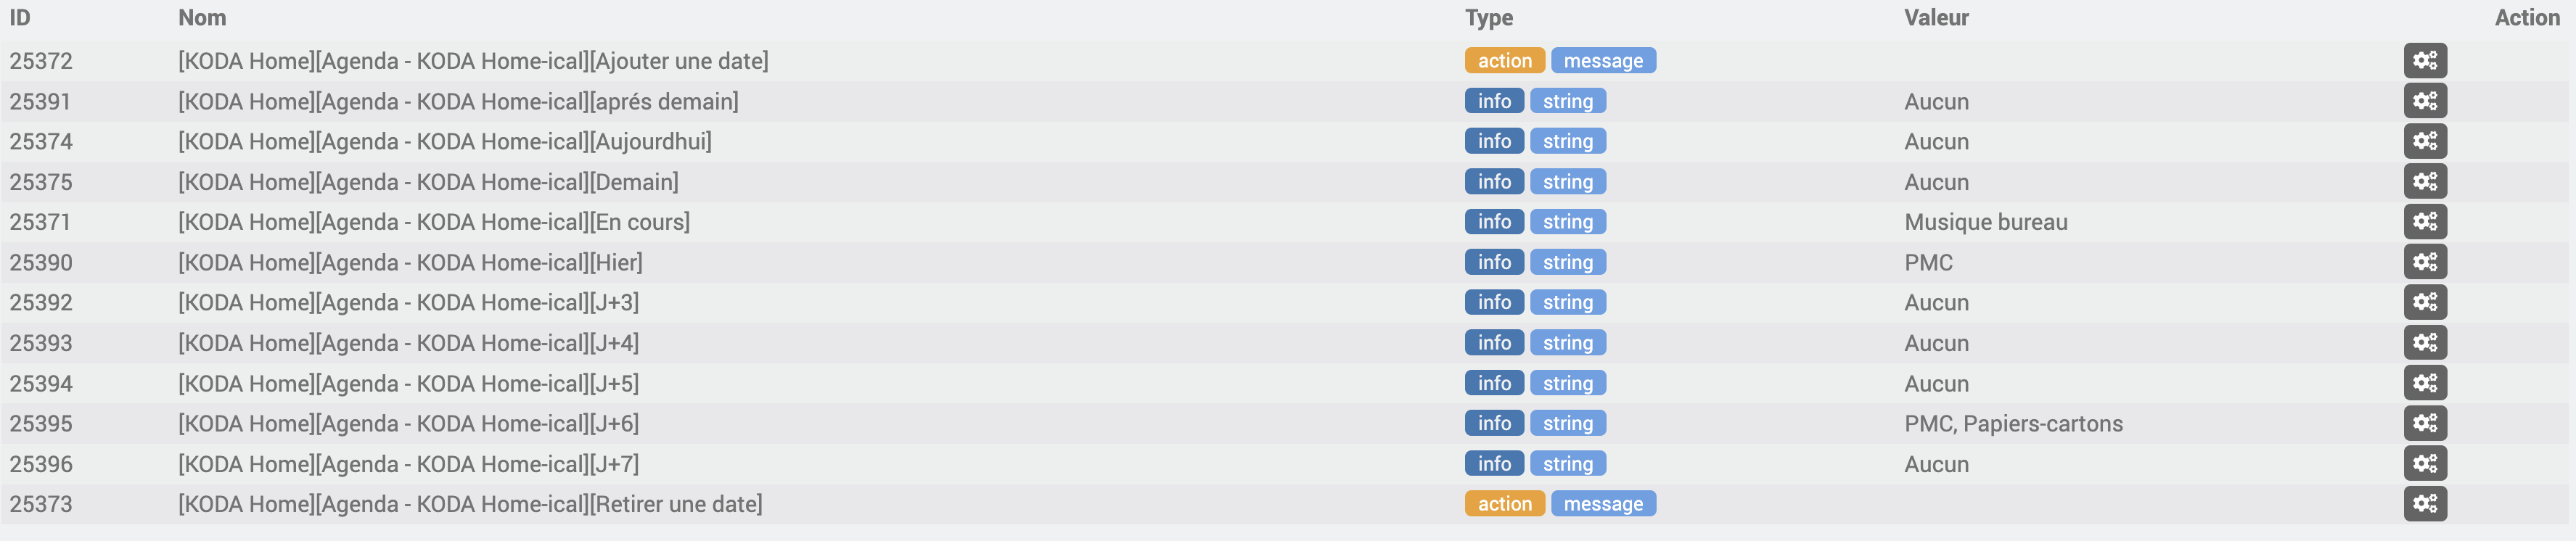
Task: Open gear settings on J+7 row
Action: (2425, 464)
